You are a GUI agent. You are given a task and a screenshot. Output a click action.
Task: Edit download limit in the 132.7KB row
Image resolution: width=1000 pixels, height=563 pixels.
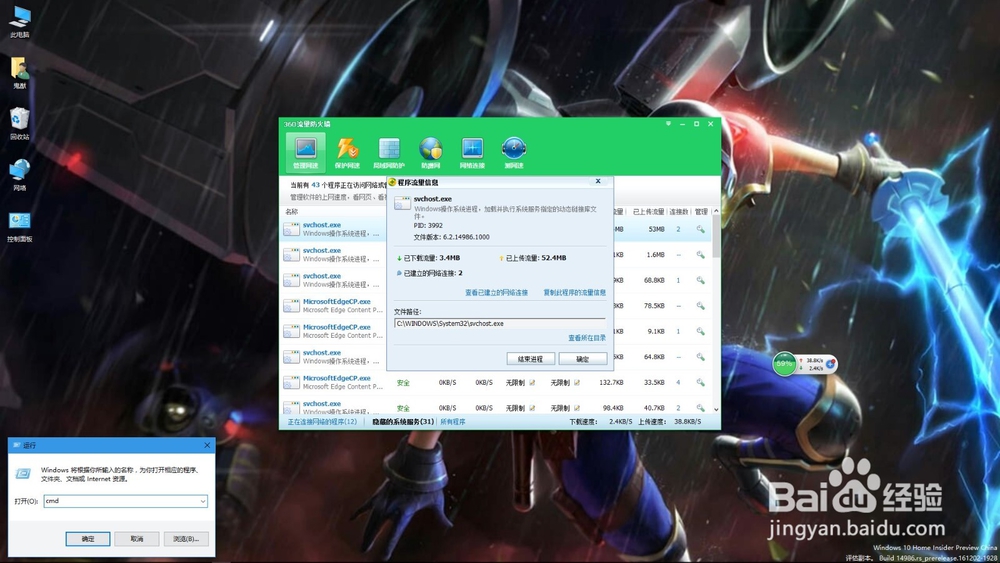point(532,383)
